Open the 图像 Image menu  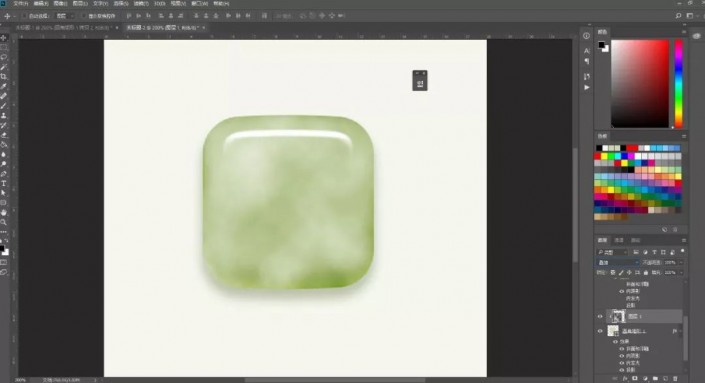coord(60,3)
